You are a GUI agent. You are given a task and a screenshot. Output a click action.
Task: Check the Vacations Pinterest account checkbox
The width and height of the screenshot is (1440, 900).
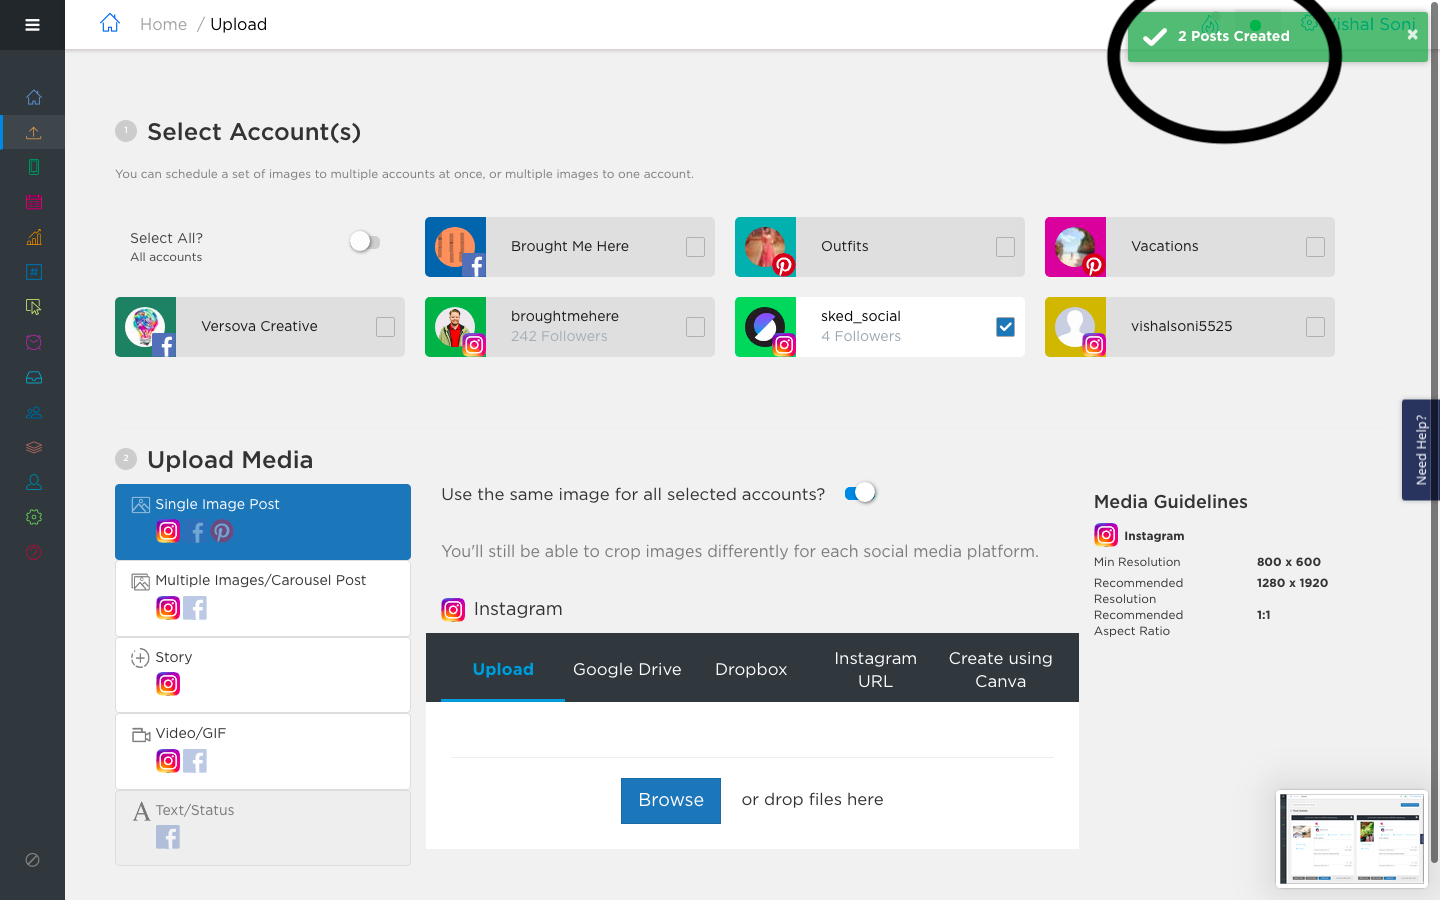[1315, 247]
